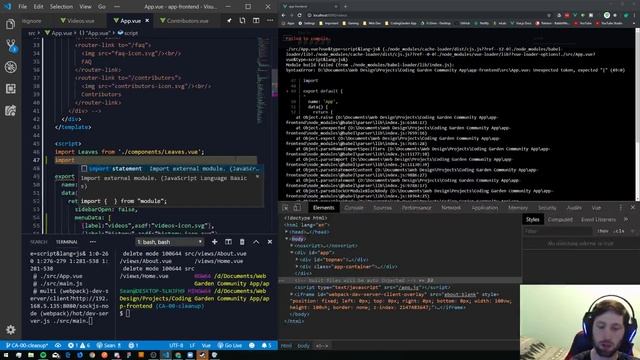Maximize the terminal panel with chevron up
The image size is (640, 360).
point(256,242)
